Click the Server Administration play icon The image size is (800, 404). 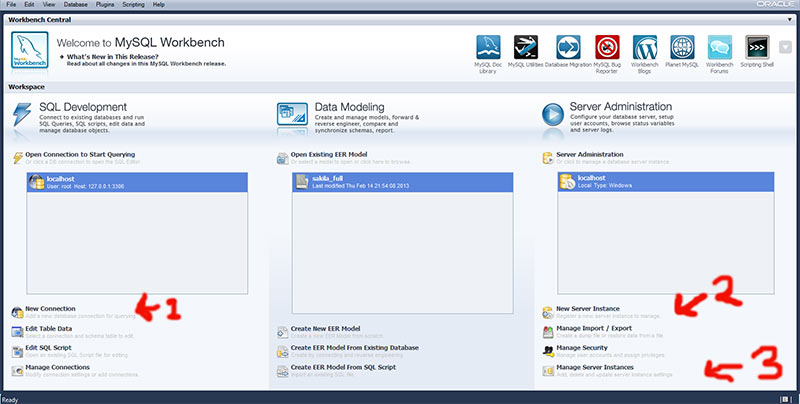[553, 115]
